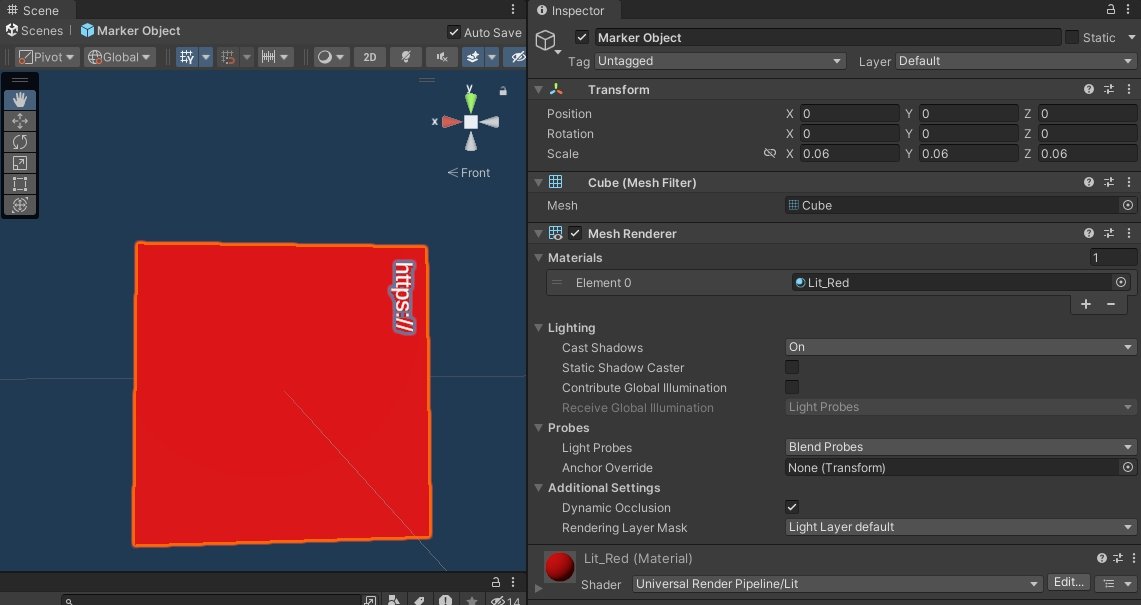Viewport: 1141px width, 605px height.
Task: Enable Static Shadow Caster checkbox
Action: coord(792,368)
